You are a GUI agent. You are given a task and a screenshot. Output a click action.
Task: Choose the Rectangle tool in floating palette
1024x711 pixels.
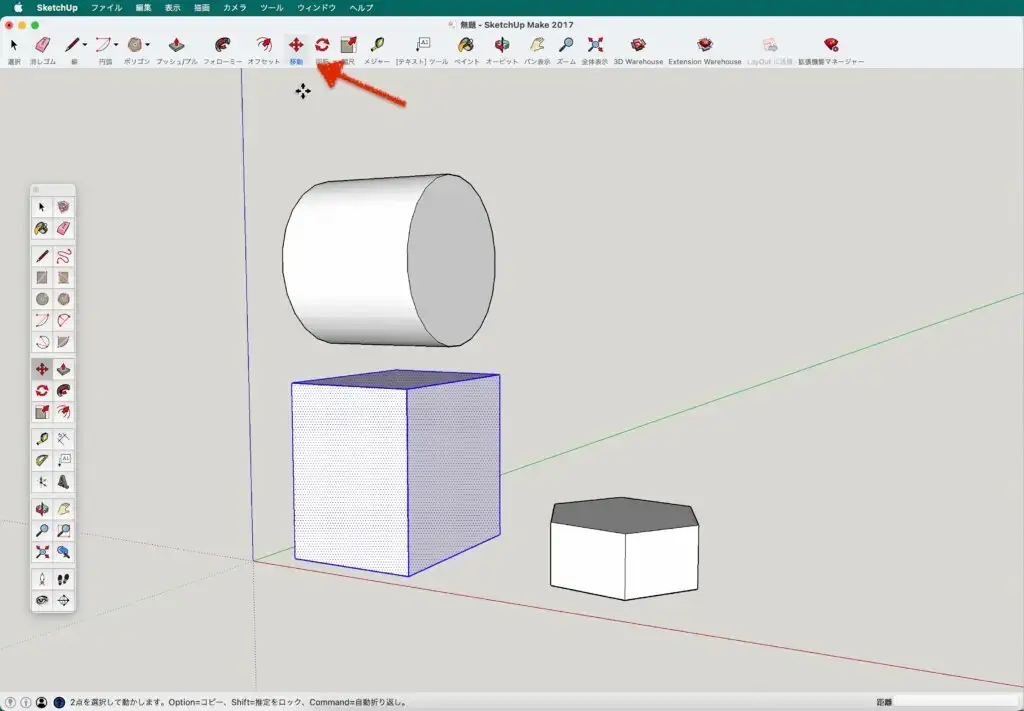click(42, 277)
